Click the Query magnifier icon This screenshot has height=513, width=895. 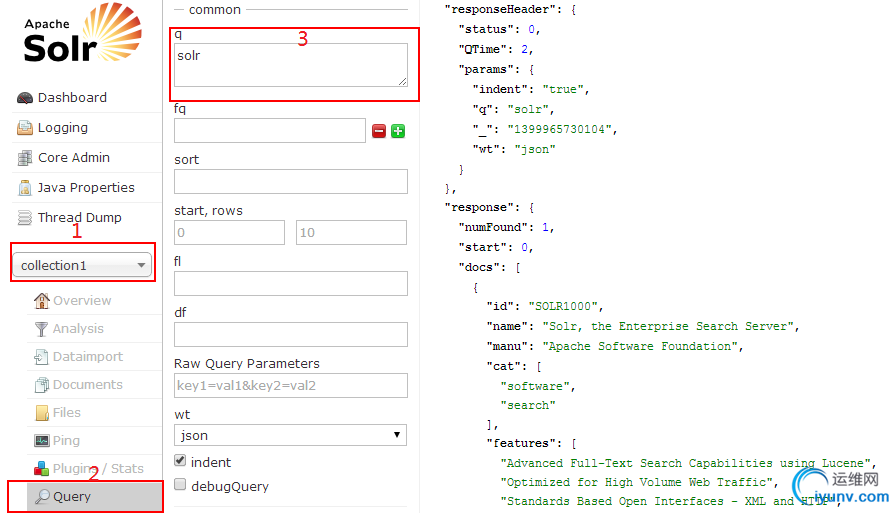pos(42,496)
